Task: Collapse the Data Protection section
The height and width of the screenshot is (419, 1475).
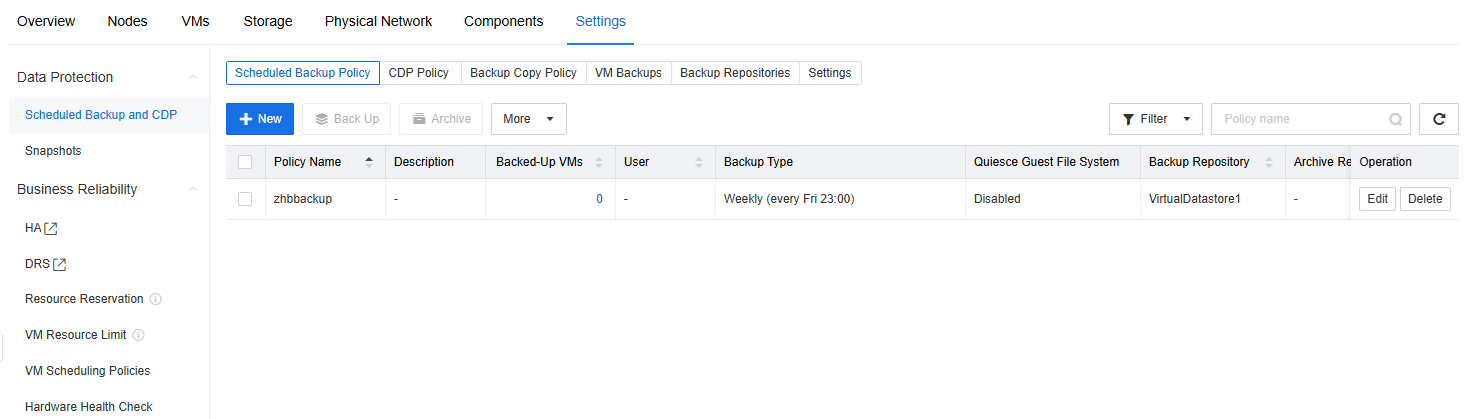Action: (x=193, y=77)
